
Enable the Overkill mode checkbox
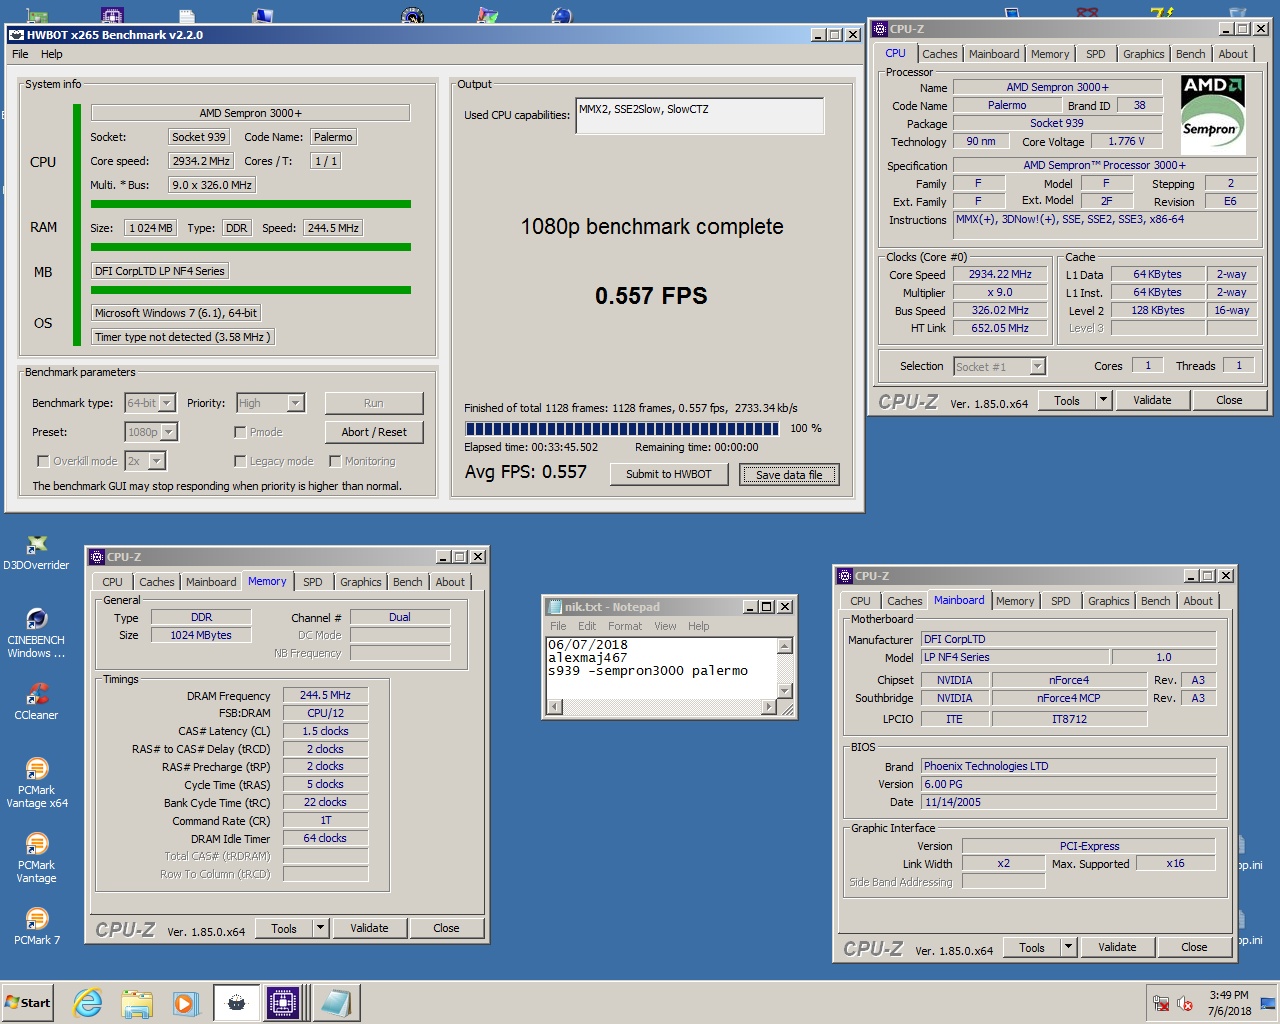43,461
